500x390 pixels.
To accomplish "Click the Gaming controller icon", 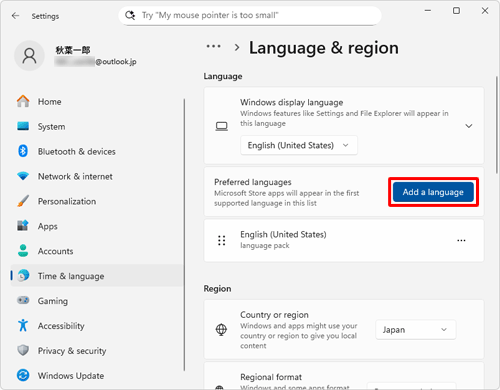I will tap(23, 300).
